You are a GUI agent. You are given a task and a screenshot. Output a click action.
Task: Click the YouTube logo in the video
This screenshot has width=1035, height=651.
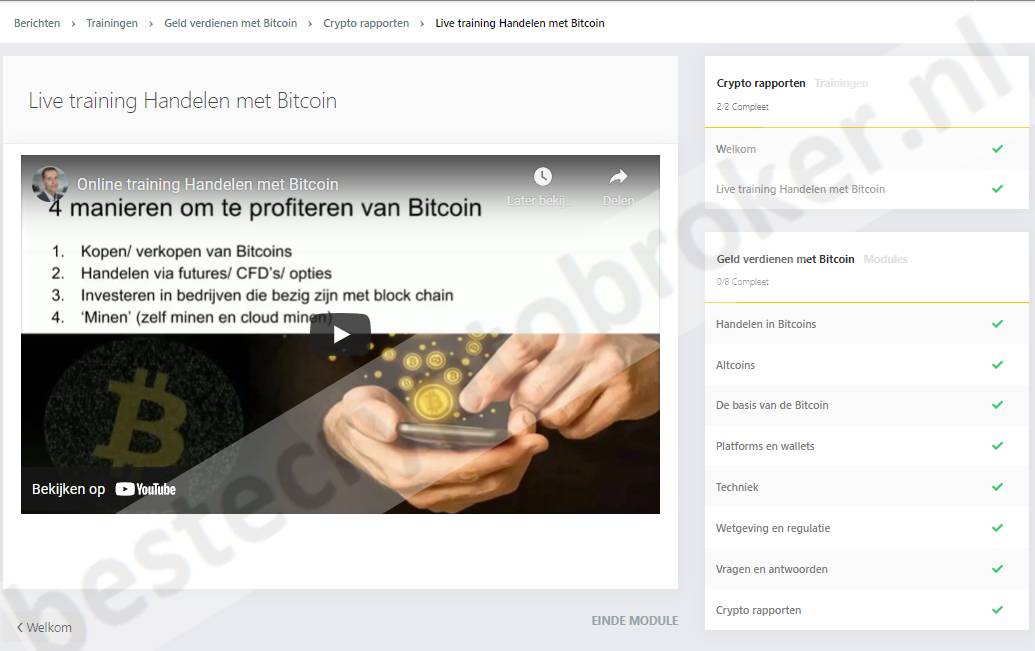click(x=145, y=489)
